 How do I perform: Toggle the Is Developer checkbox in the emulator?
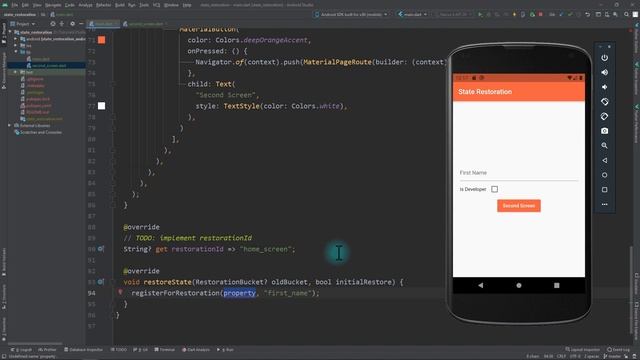click(x=494, y=189)
